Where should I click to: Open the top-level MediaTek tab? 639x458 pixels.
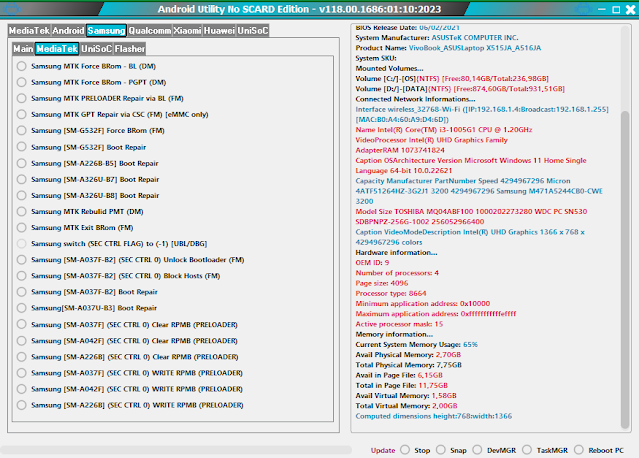tap(29, 31)
